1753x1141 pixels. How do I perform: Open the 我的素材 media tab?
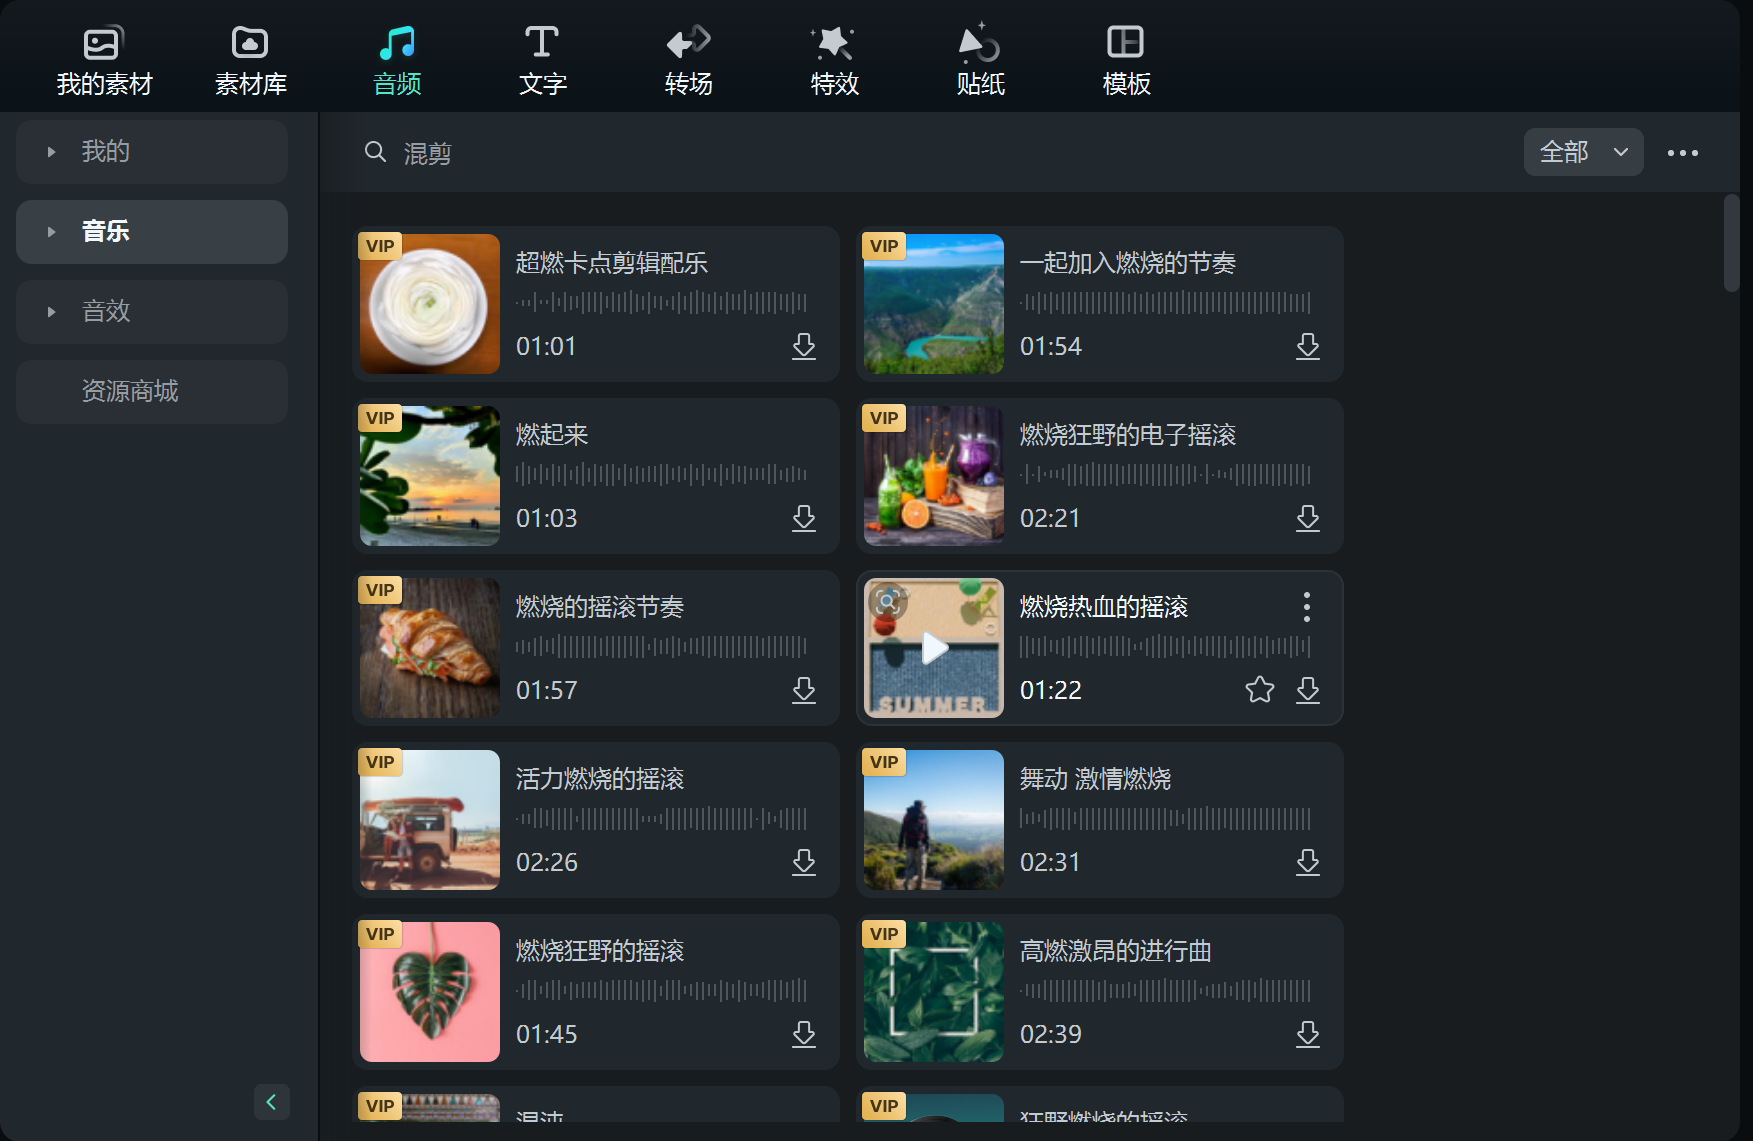pos(104,60)
